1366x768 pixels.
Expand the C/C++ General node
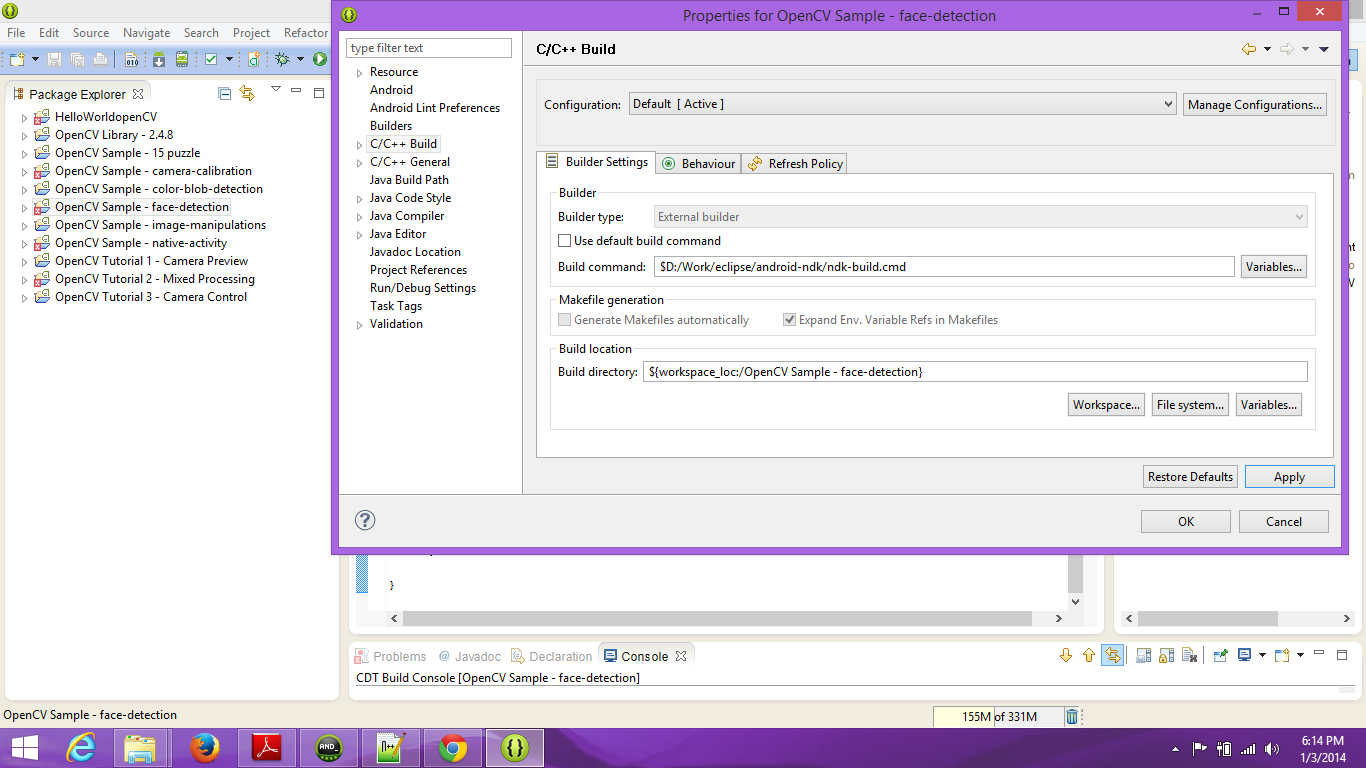click(360, 163)
